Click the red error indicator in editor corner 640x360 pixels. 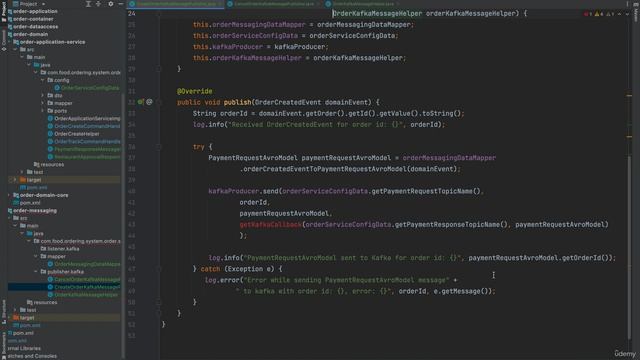(588, 14)
